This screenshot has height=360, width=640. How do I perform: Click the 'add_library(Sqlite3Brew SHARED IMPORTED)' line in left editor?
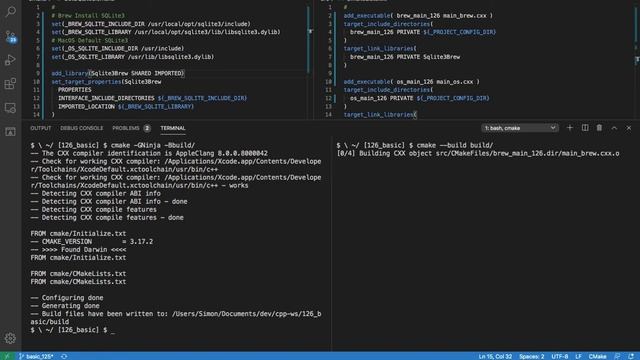[x=118, y=73]
